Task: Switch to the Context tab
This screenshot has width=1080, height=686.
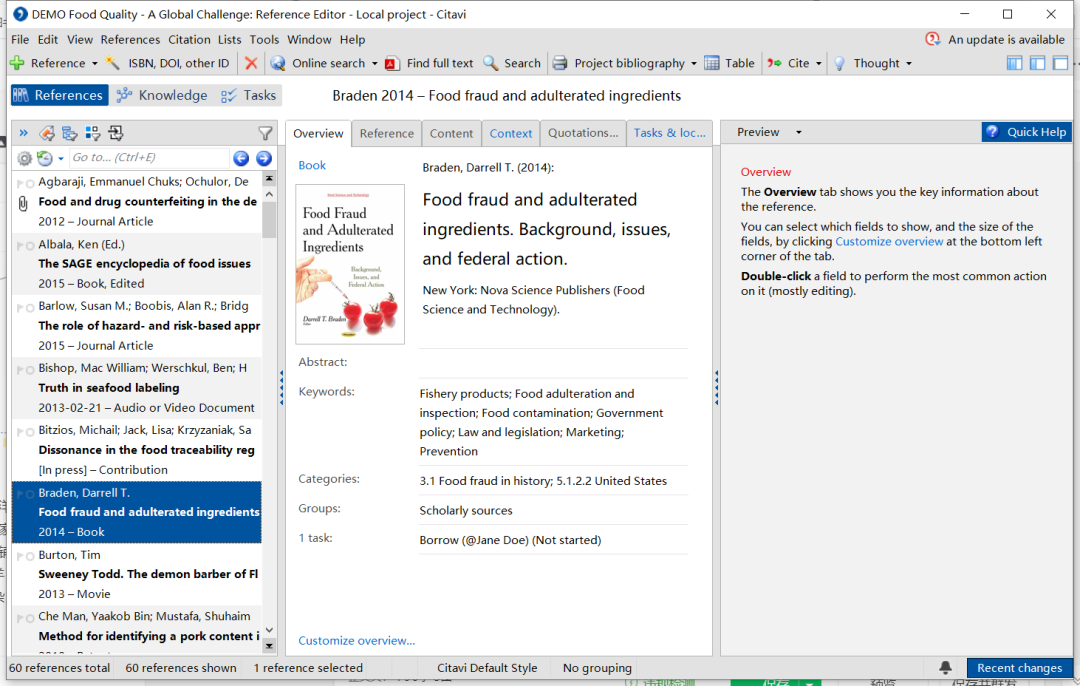Action: pyautogui.click(x=510, y=134)
